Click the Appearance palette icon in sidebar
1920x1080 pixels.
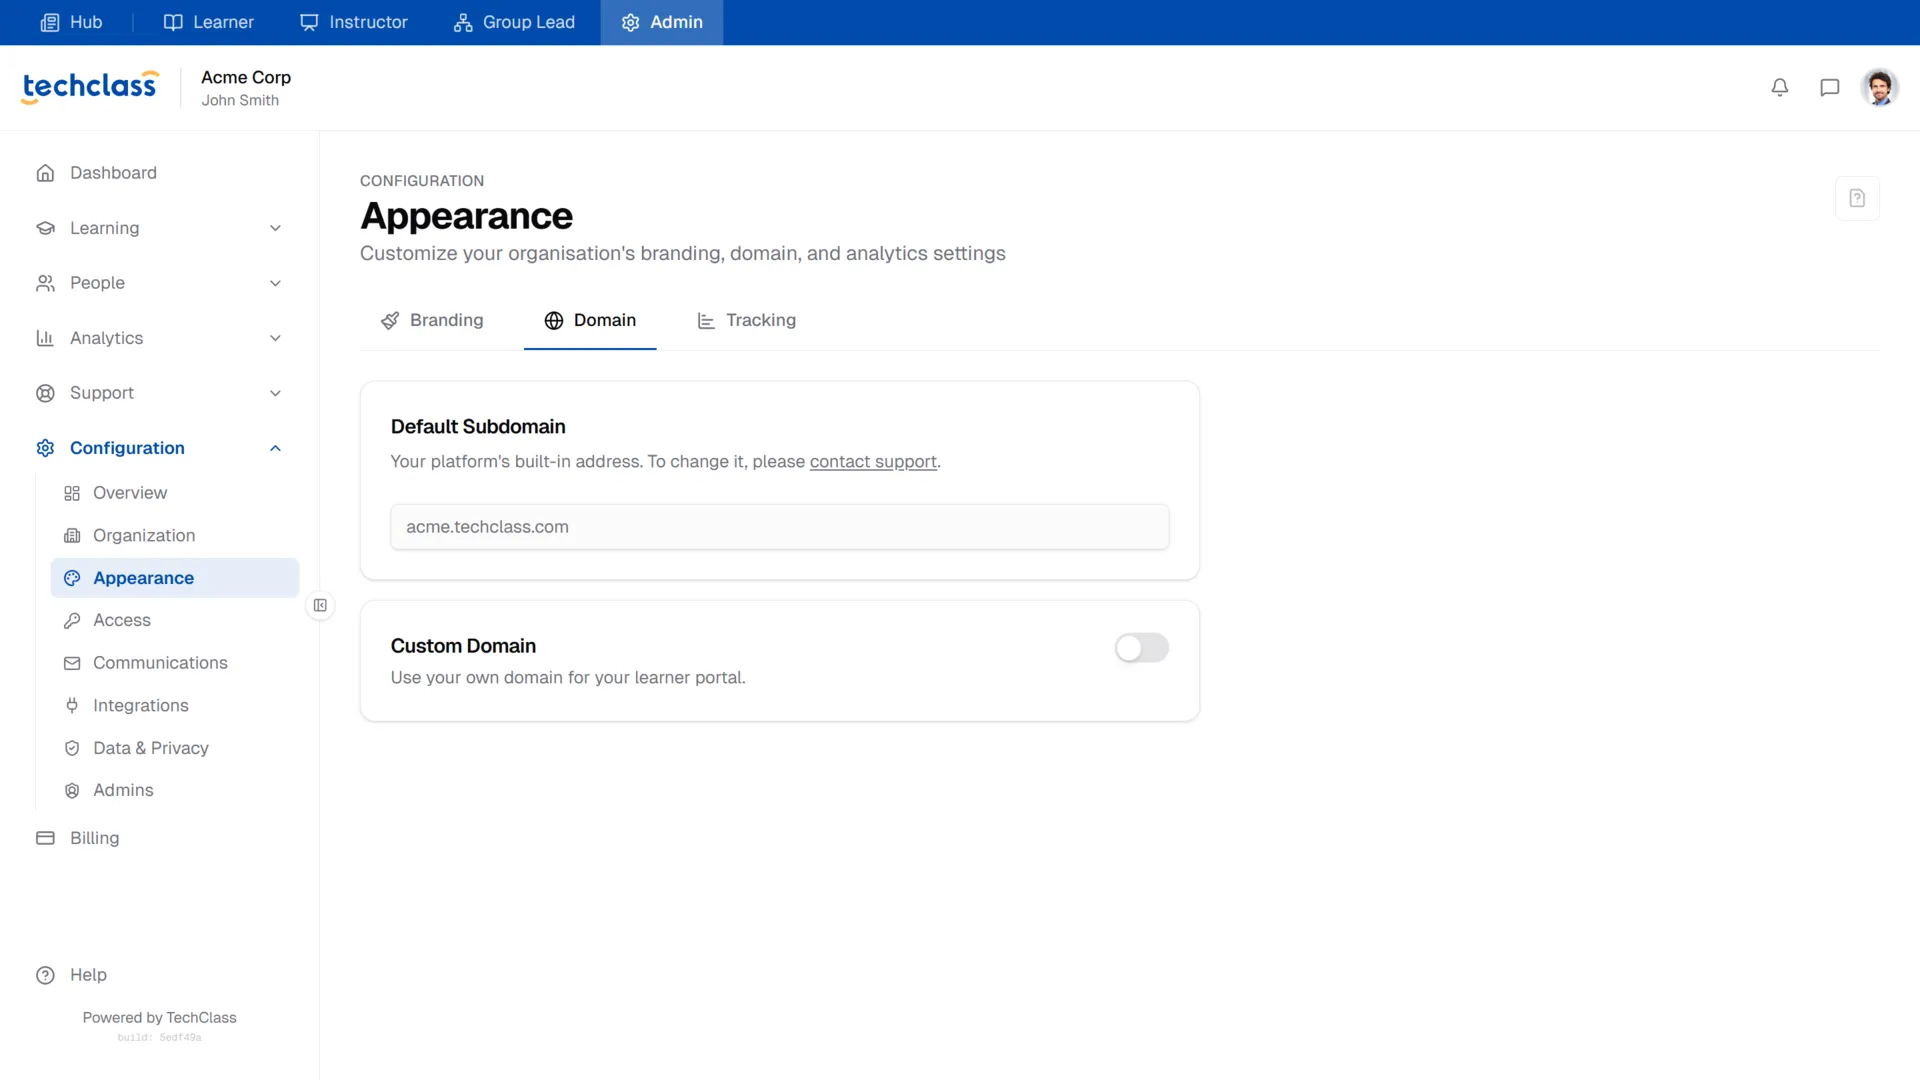coord(72,578)
